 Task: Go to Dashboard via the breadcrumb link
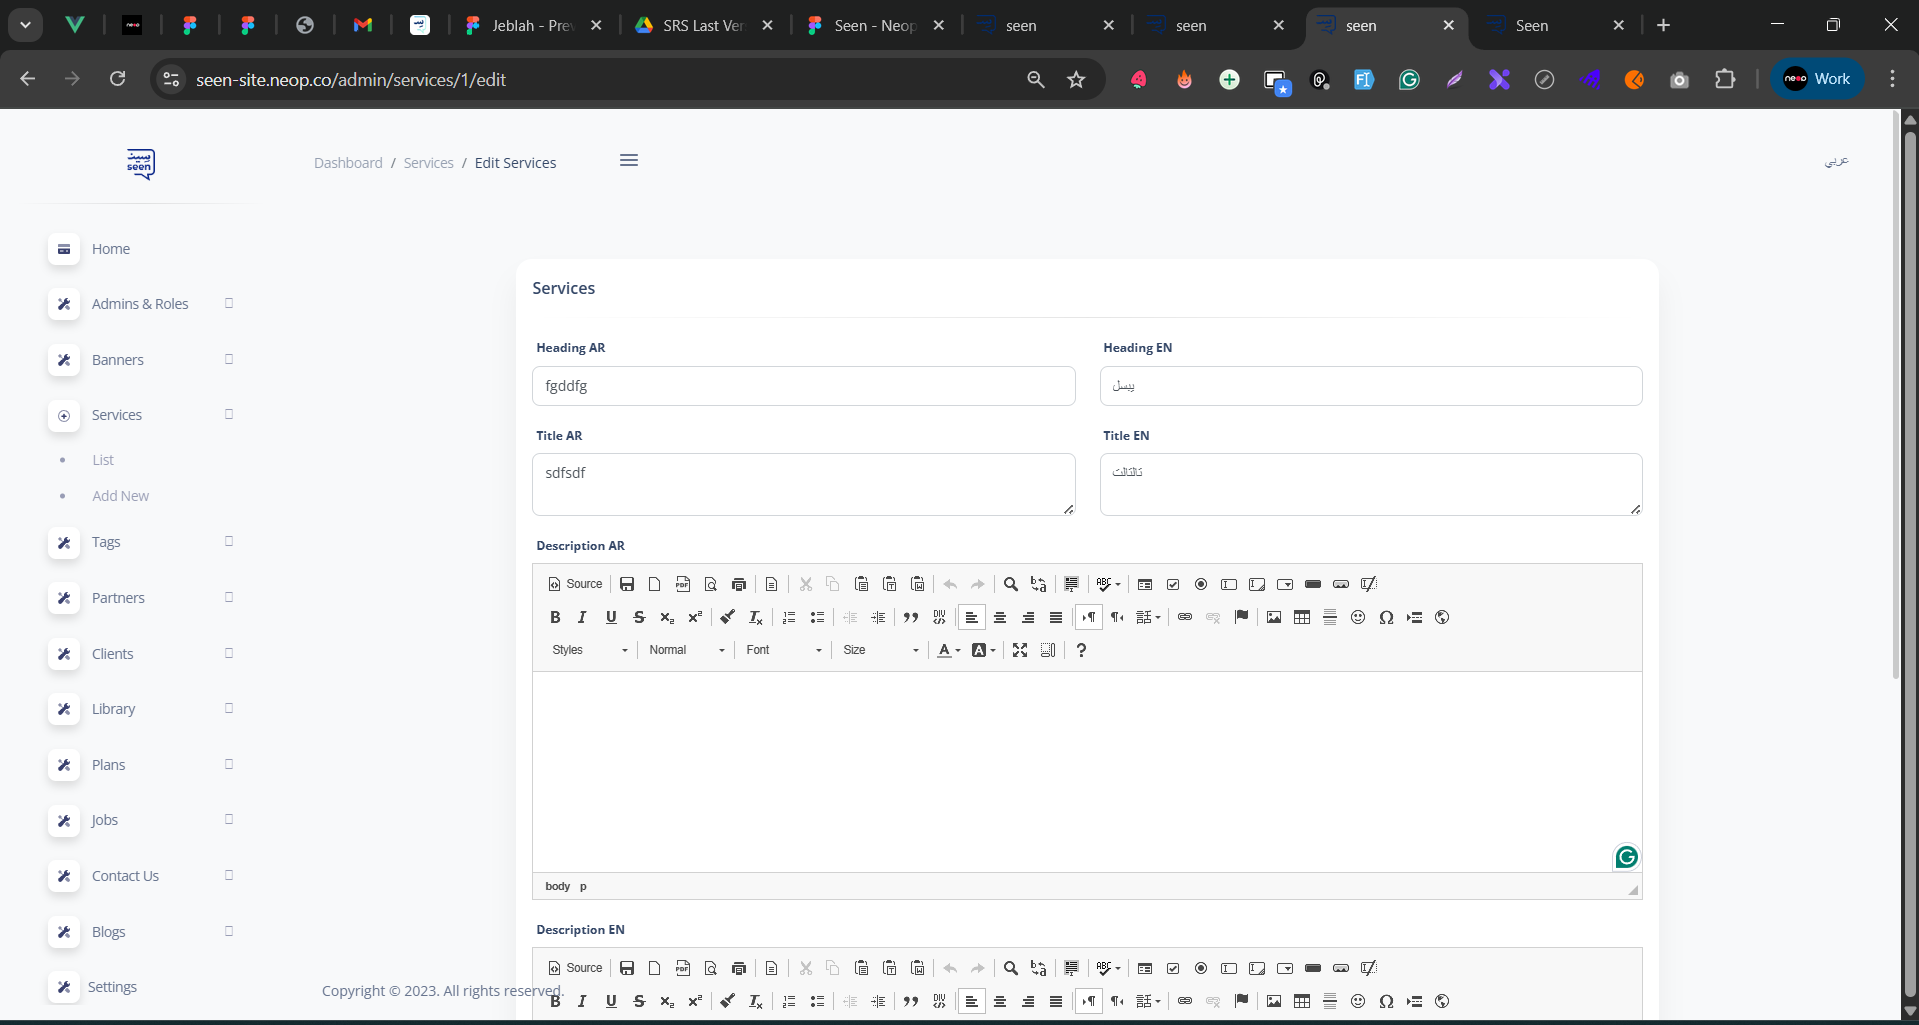pos(348,163)
